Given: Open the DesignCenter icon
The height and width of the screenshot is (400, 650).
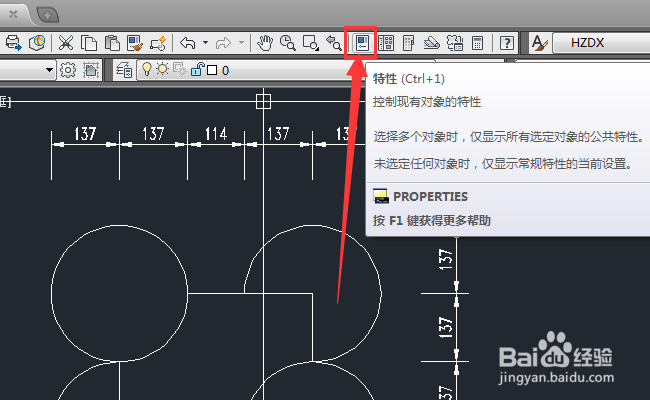Looking at the screenshot, I should (x=386, y=43).
